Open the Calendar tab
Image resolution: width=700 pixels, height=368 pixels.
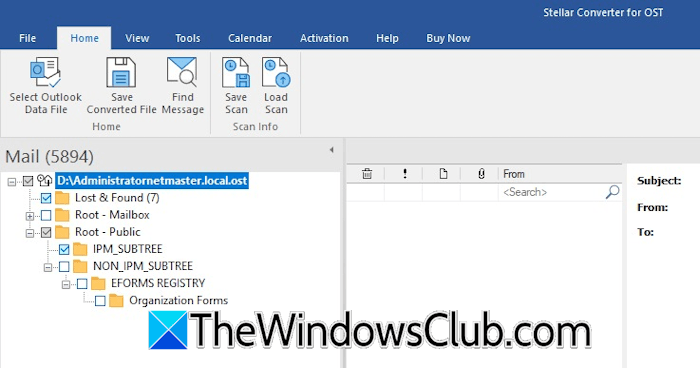pos(250,38)
